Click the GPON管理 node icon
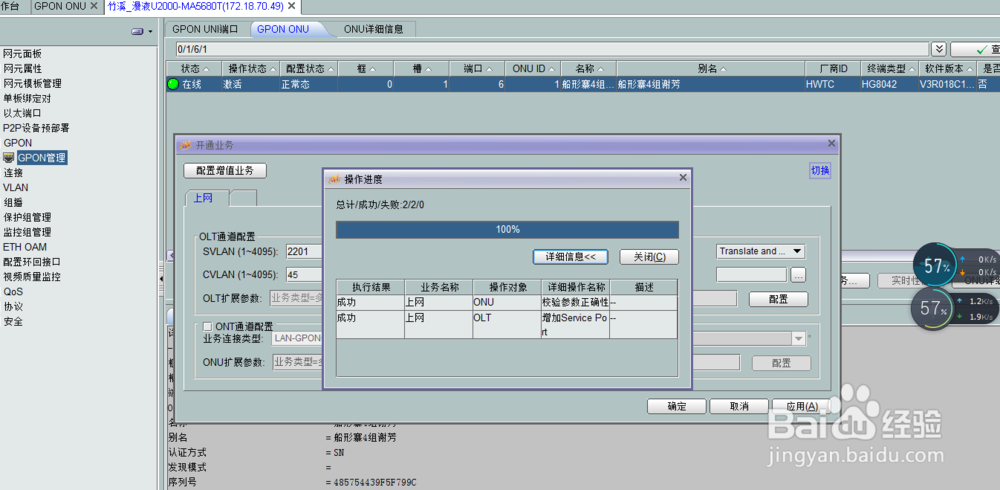The width and height of the screenshot is (1000, 490). click(9, 158)
